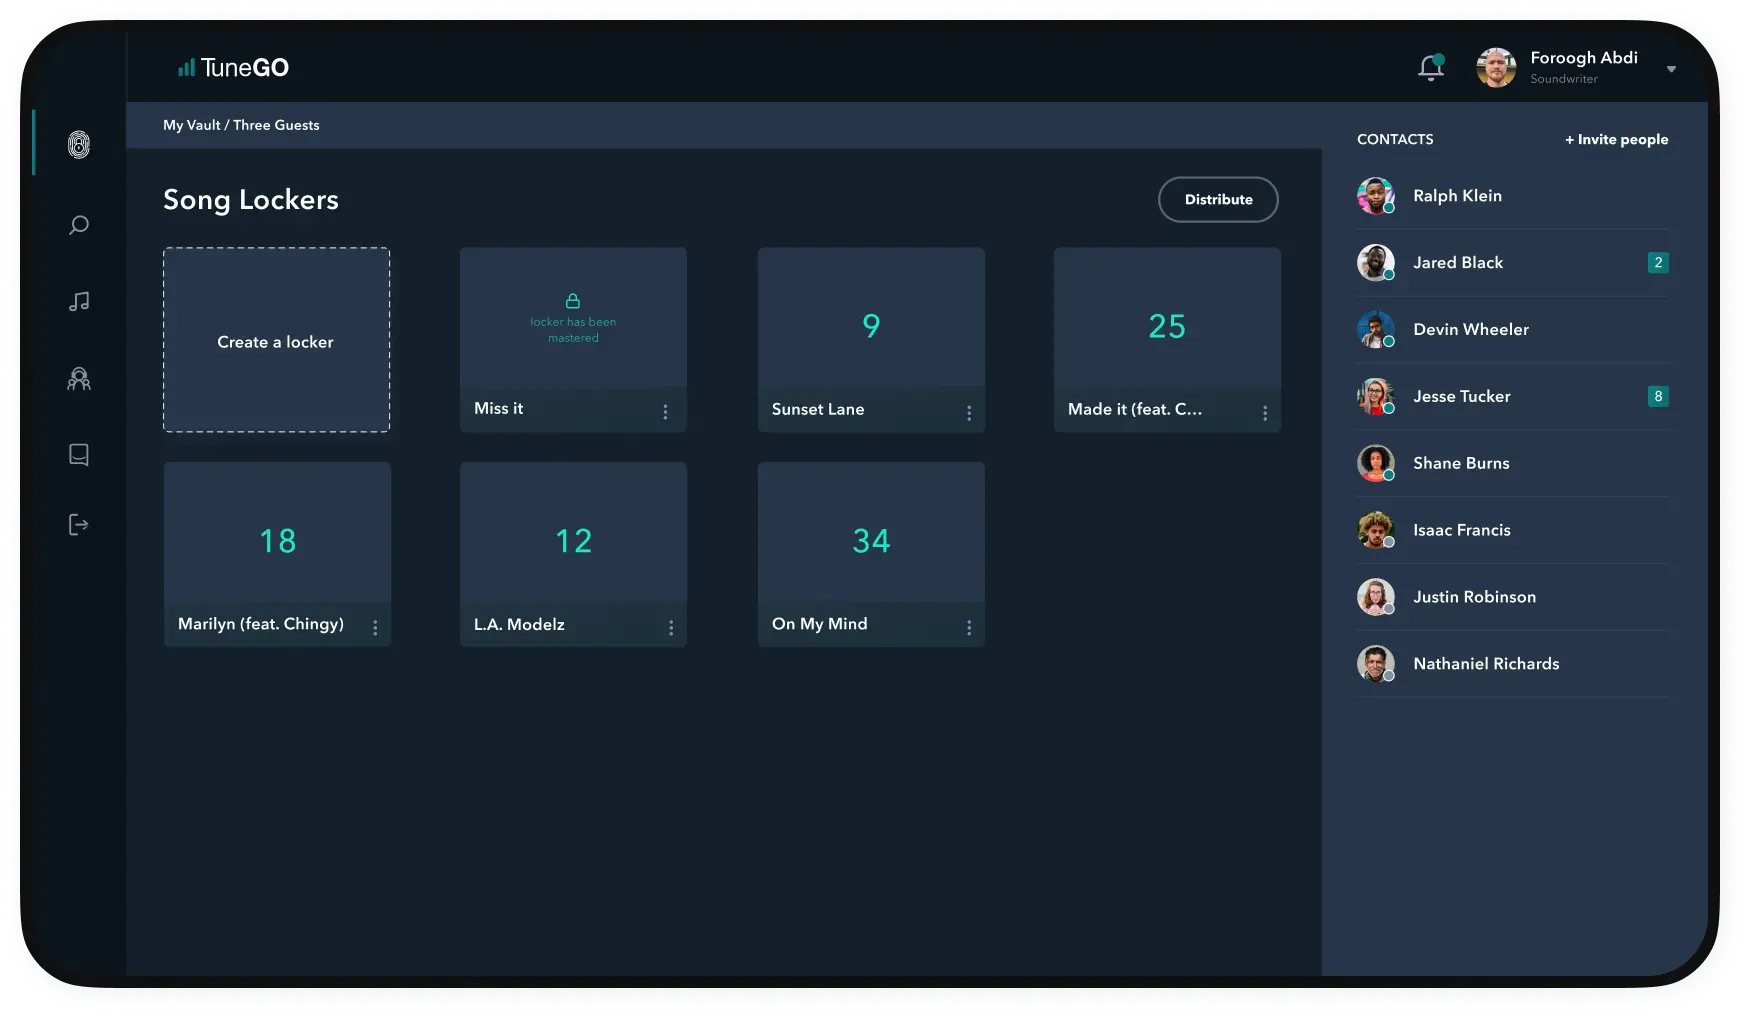
Task: Expand the Foroogh Abdi profile dropdown
Action: coord(1671,69)
